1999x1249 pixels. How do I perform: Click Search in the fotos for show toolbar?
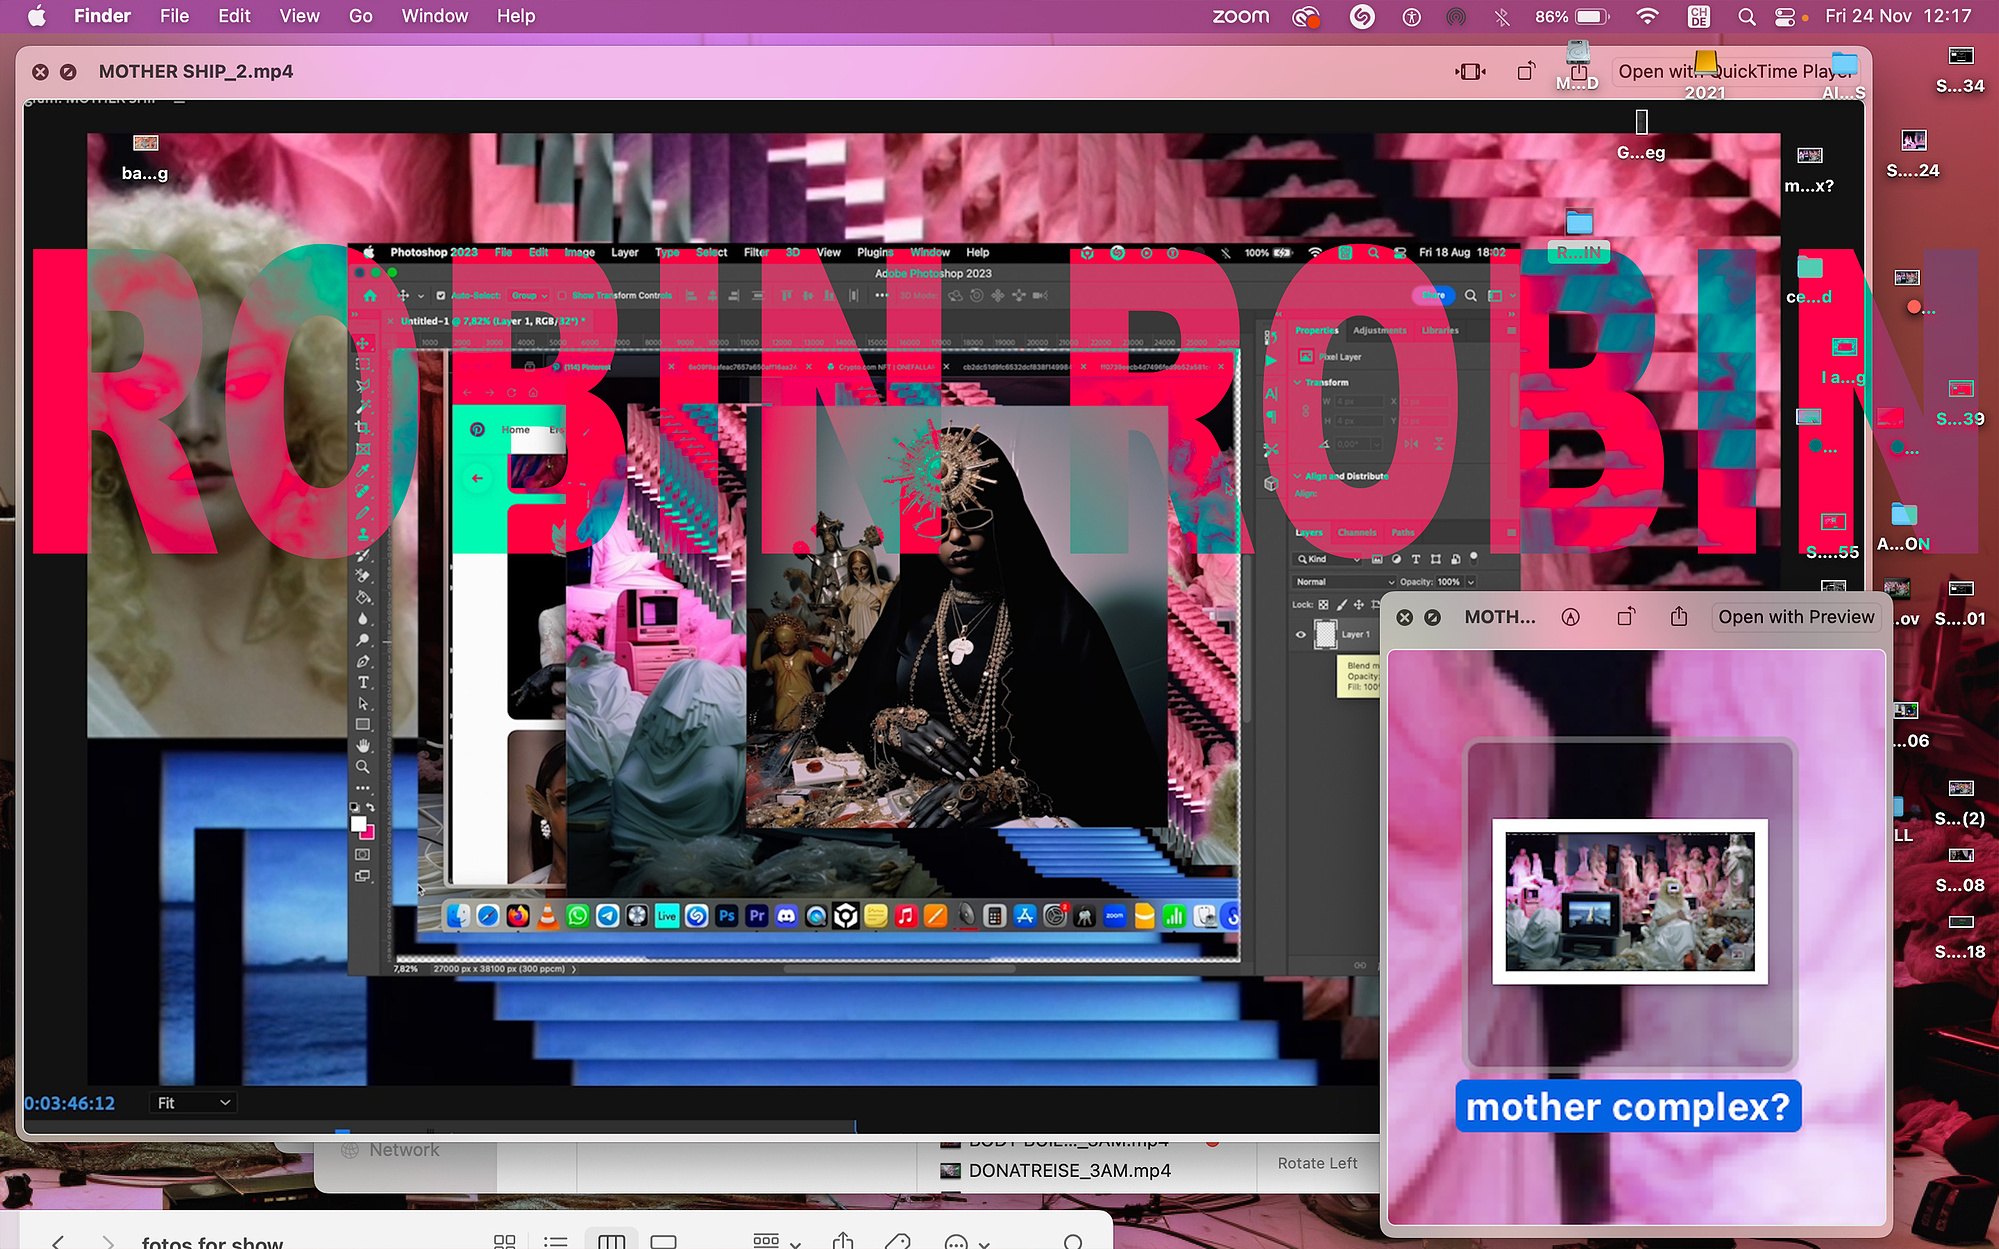click(x=1073, y=1242)
